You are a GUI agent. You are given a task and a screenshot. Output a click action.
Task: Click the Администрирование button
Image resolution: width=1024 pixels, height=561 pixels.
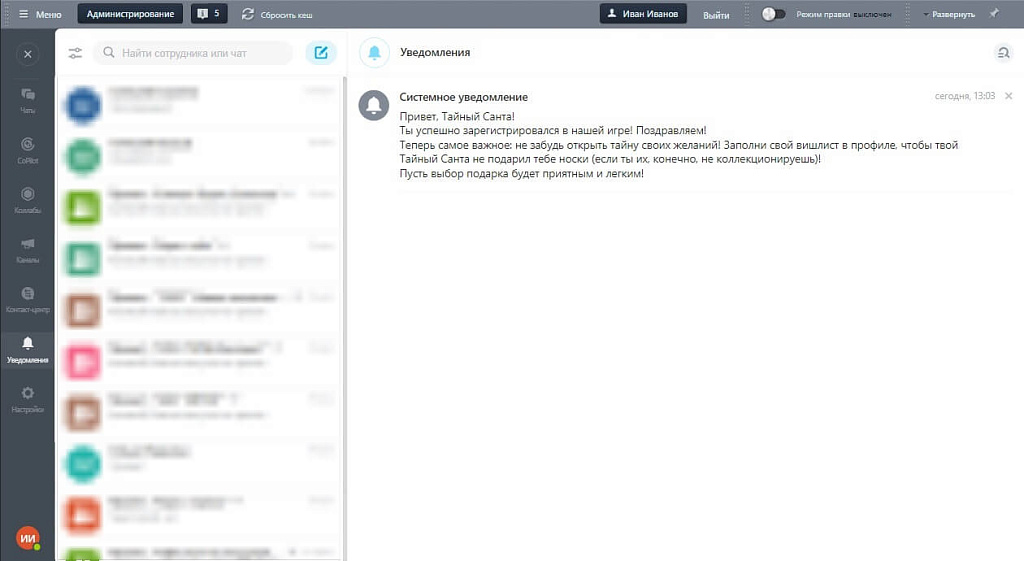[131, 14]
